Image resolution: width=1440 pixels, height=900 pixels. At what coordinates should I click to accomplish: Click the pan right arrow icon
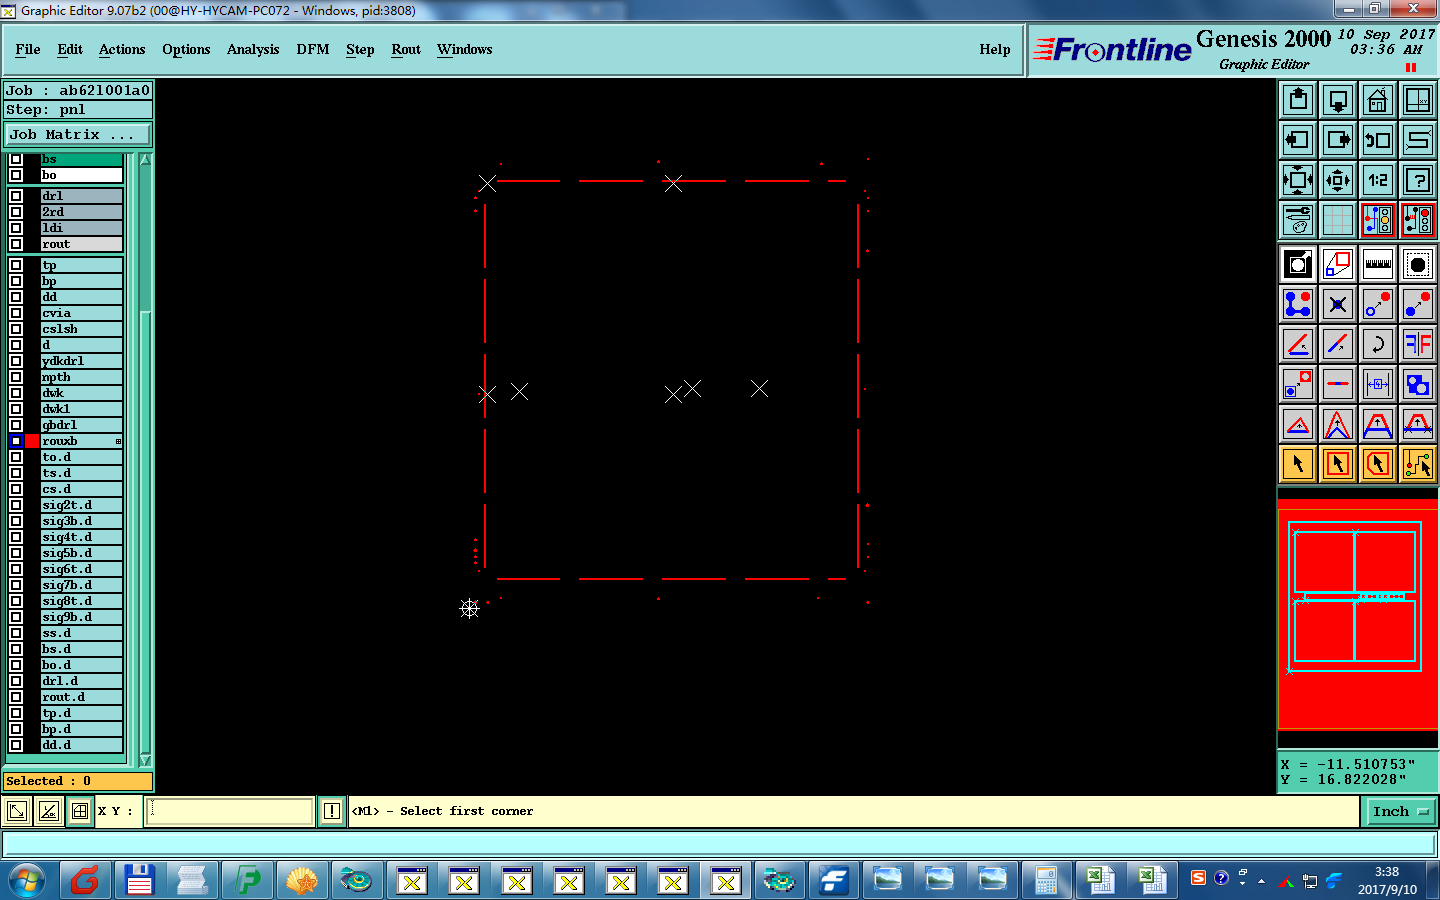pyautogui.click(x=1338, y=140)
